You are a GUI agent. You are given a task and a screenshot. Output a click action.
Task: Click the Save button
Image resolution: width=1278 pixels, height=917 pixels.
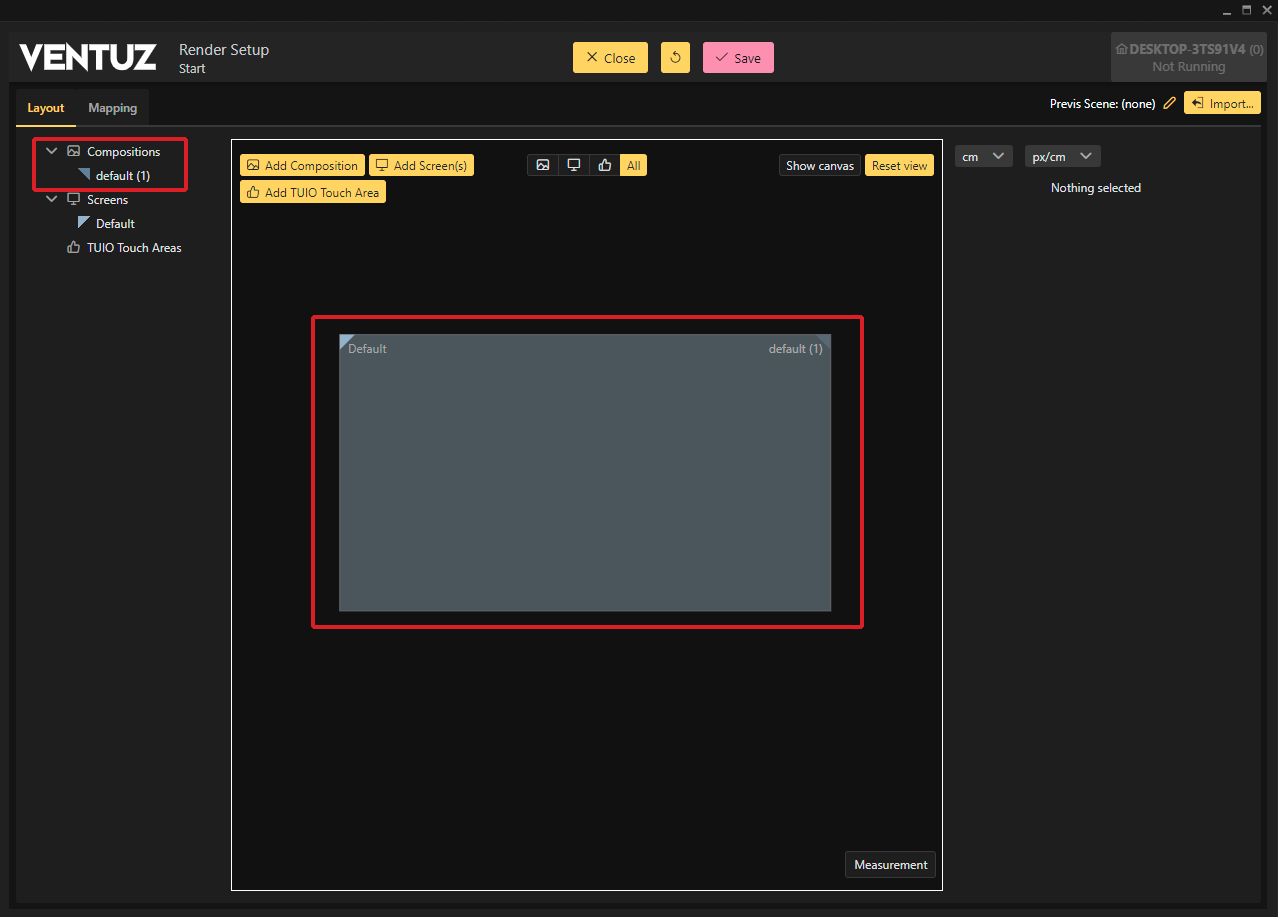pyautogui.click(x=738, y=58)
